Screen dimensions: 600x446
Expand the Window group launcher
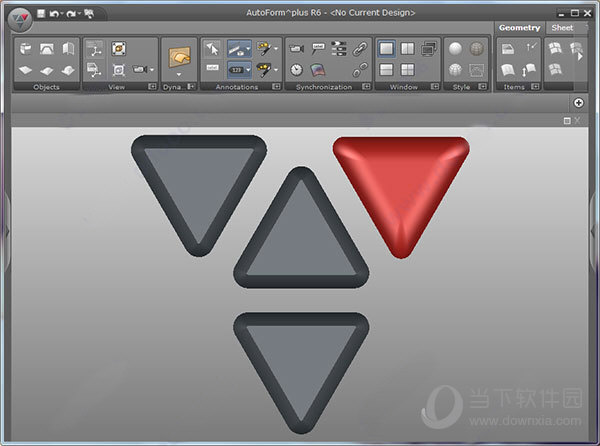435,86
